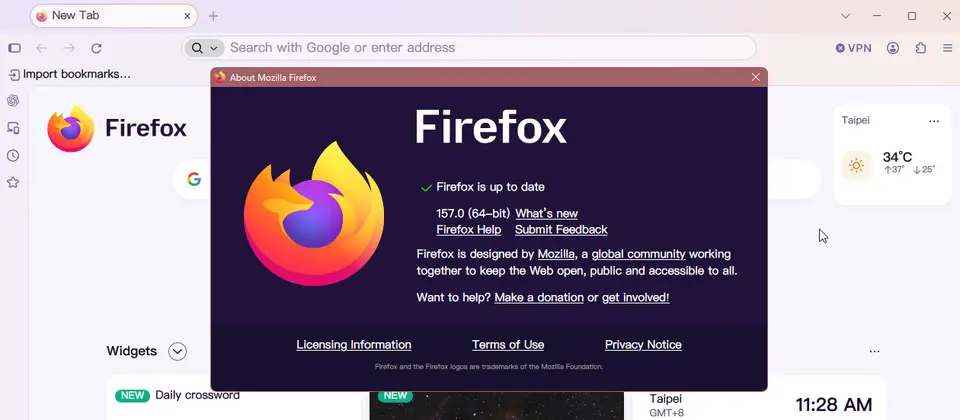Screen dimensions: 960x420
Task: Open the Widgets row more options menu
Action: coord(874,351)
